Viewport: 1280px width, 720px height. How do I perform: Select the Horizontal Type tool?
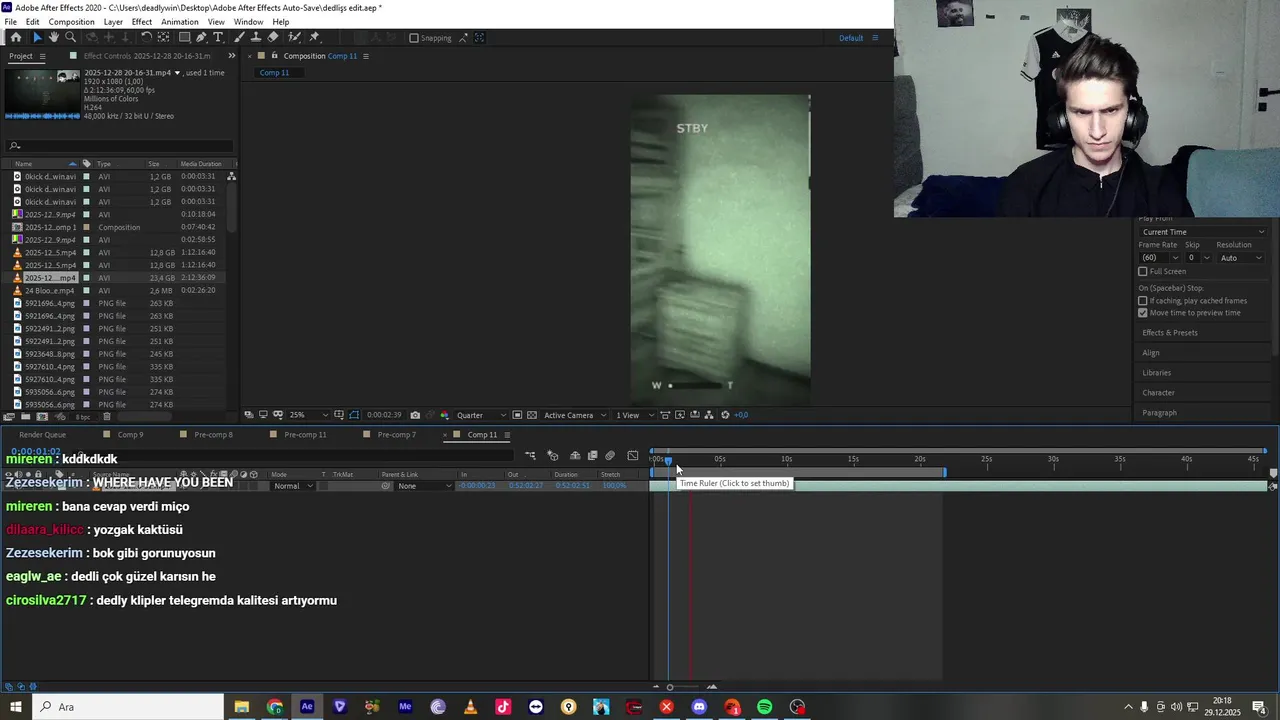(x=218, y=38)
